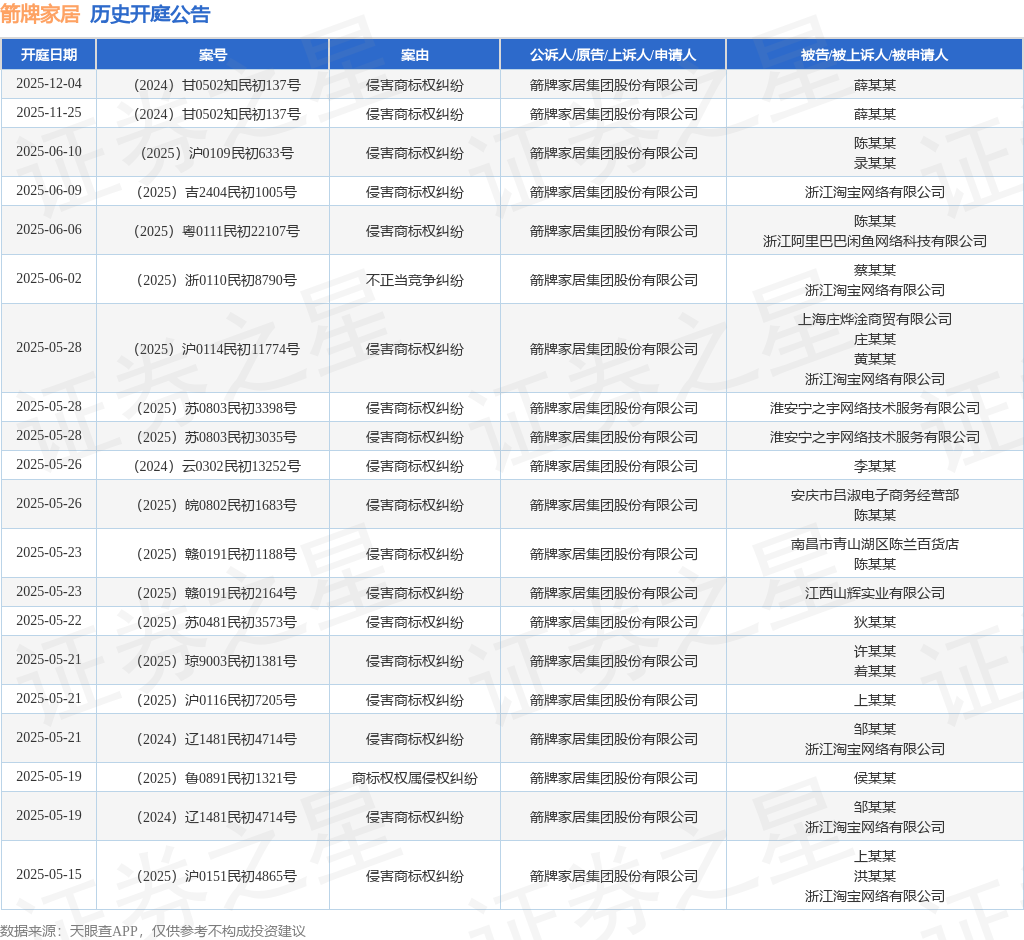Click defendant 李某某
Screen dimensions: 1024x940
coord(874,466)
